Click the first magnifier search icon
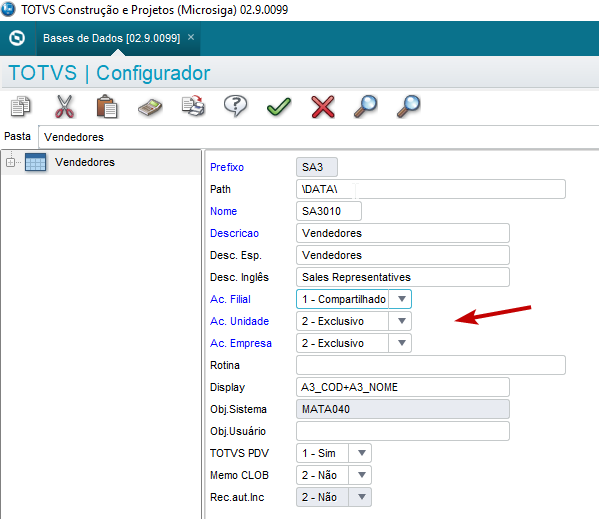The width and height of the screenshot is (599, 519). click(x=366, y=106)
